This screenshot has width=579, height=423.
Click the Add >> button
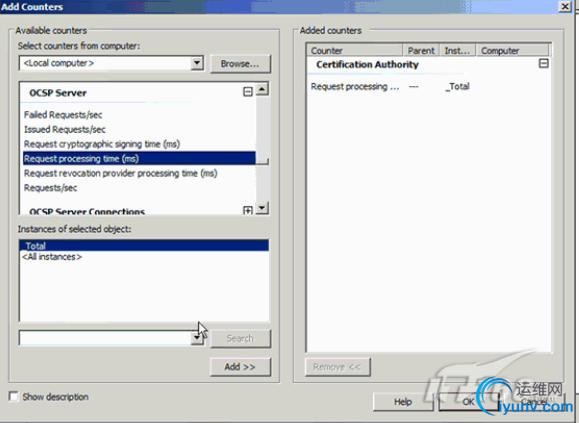click(x=240, y=367)
